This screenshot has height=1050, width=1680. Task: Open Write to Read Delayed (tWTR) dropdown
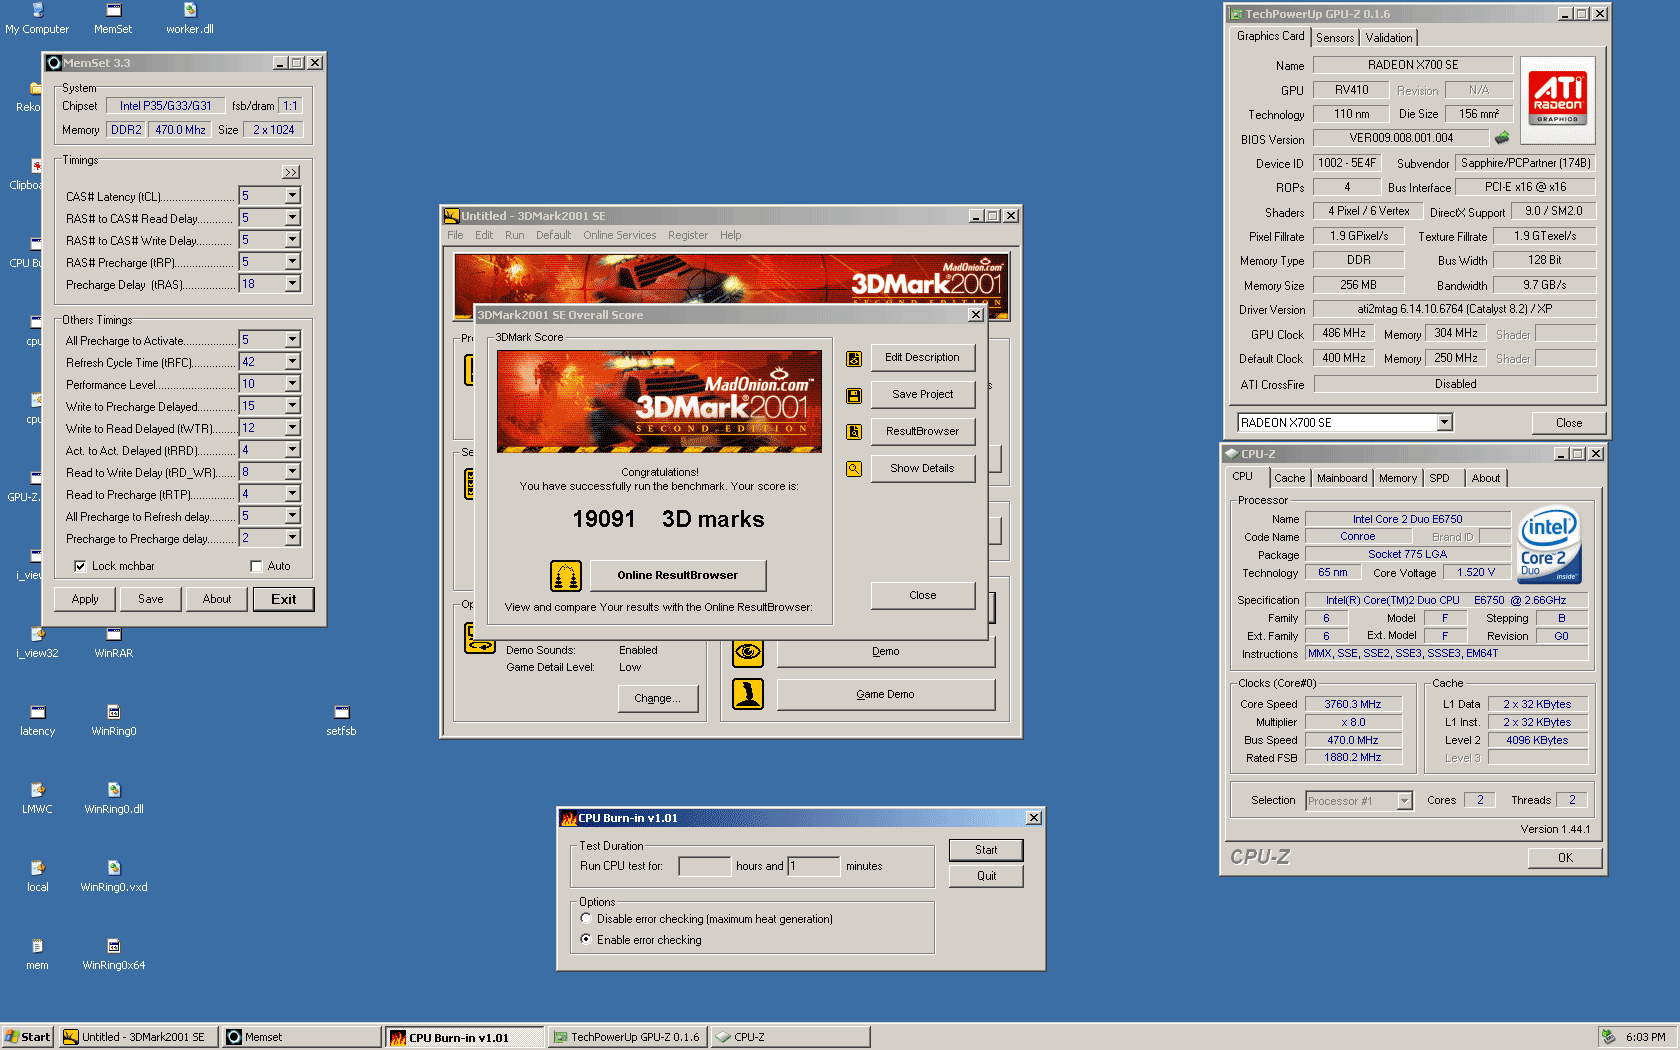pyautogui.click(x=292, y=428)
